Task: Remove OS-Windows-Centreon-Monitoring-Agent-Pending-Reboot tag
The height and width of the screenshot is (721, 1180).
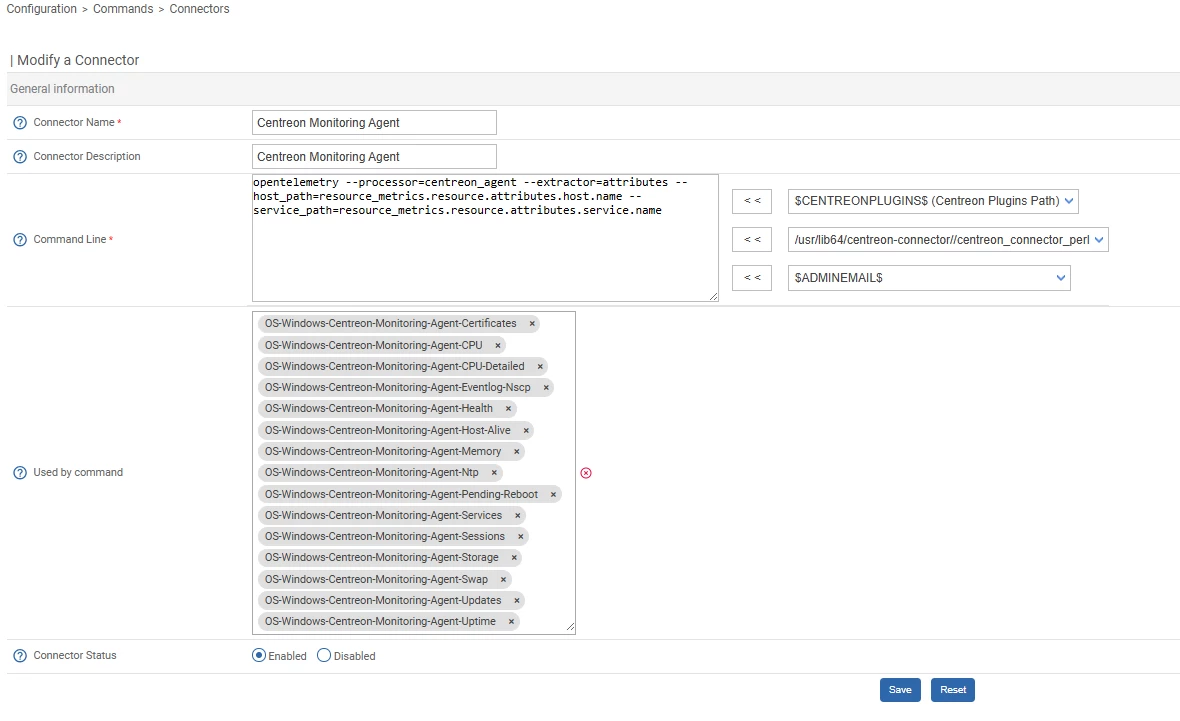Action: point(553,494)
